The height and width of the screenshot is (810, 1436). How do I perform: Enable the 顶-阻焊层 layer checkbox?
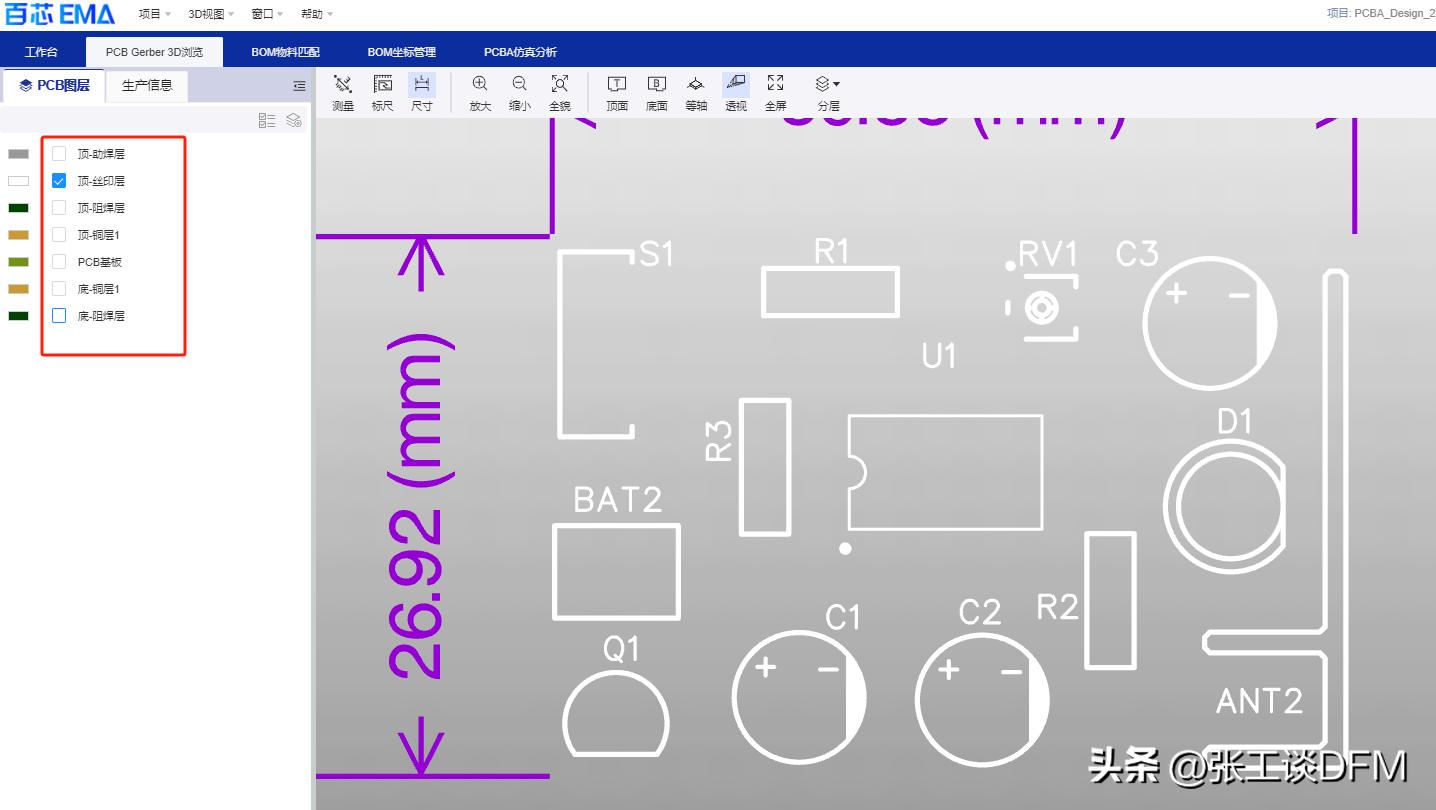[x=59, y=208]
